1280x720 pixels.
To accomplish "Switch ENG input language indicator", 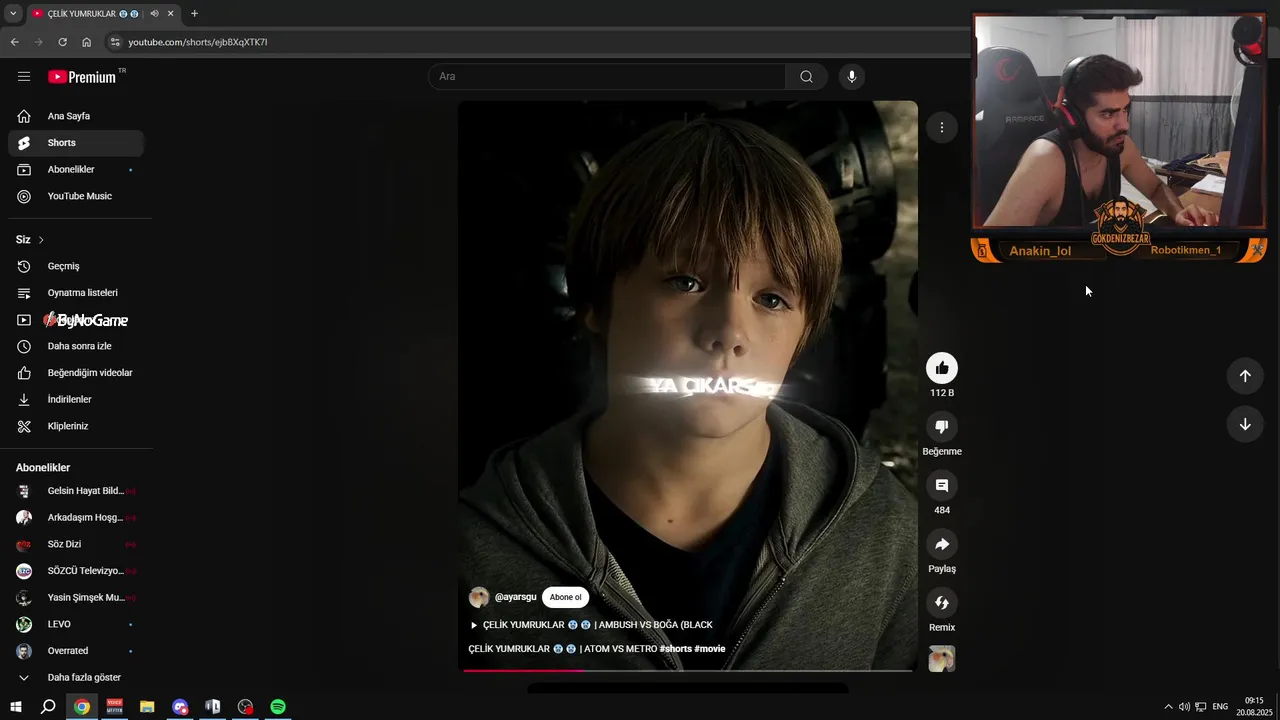I will tap(1220, 707).
